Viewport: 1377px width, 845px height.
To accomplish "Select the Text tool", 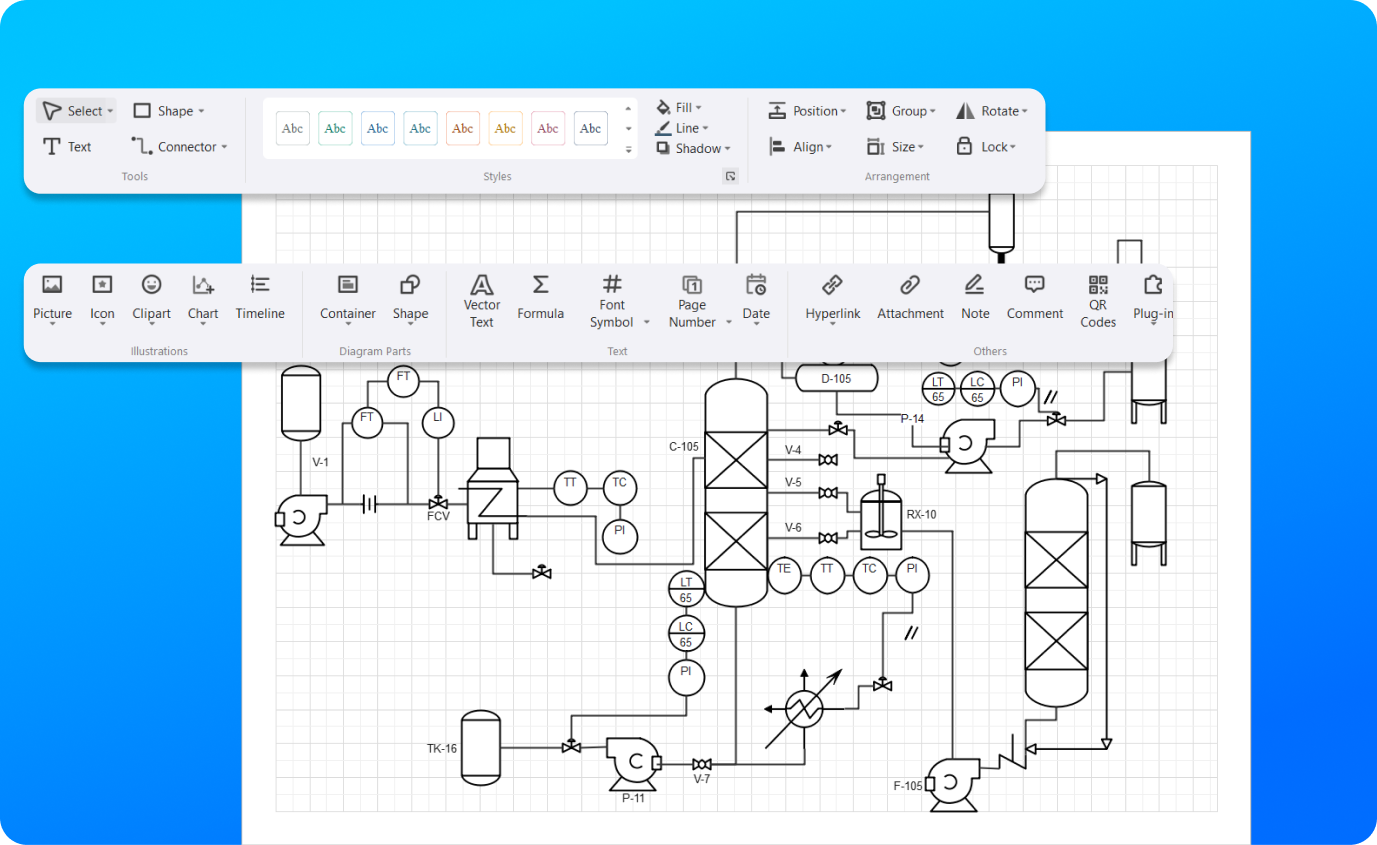I will (x=67, y=147).
